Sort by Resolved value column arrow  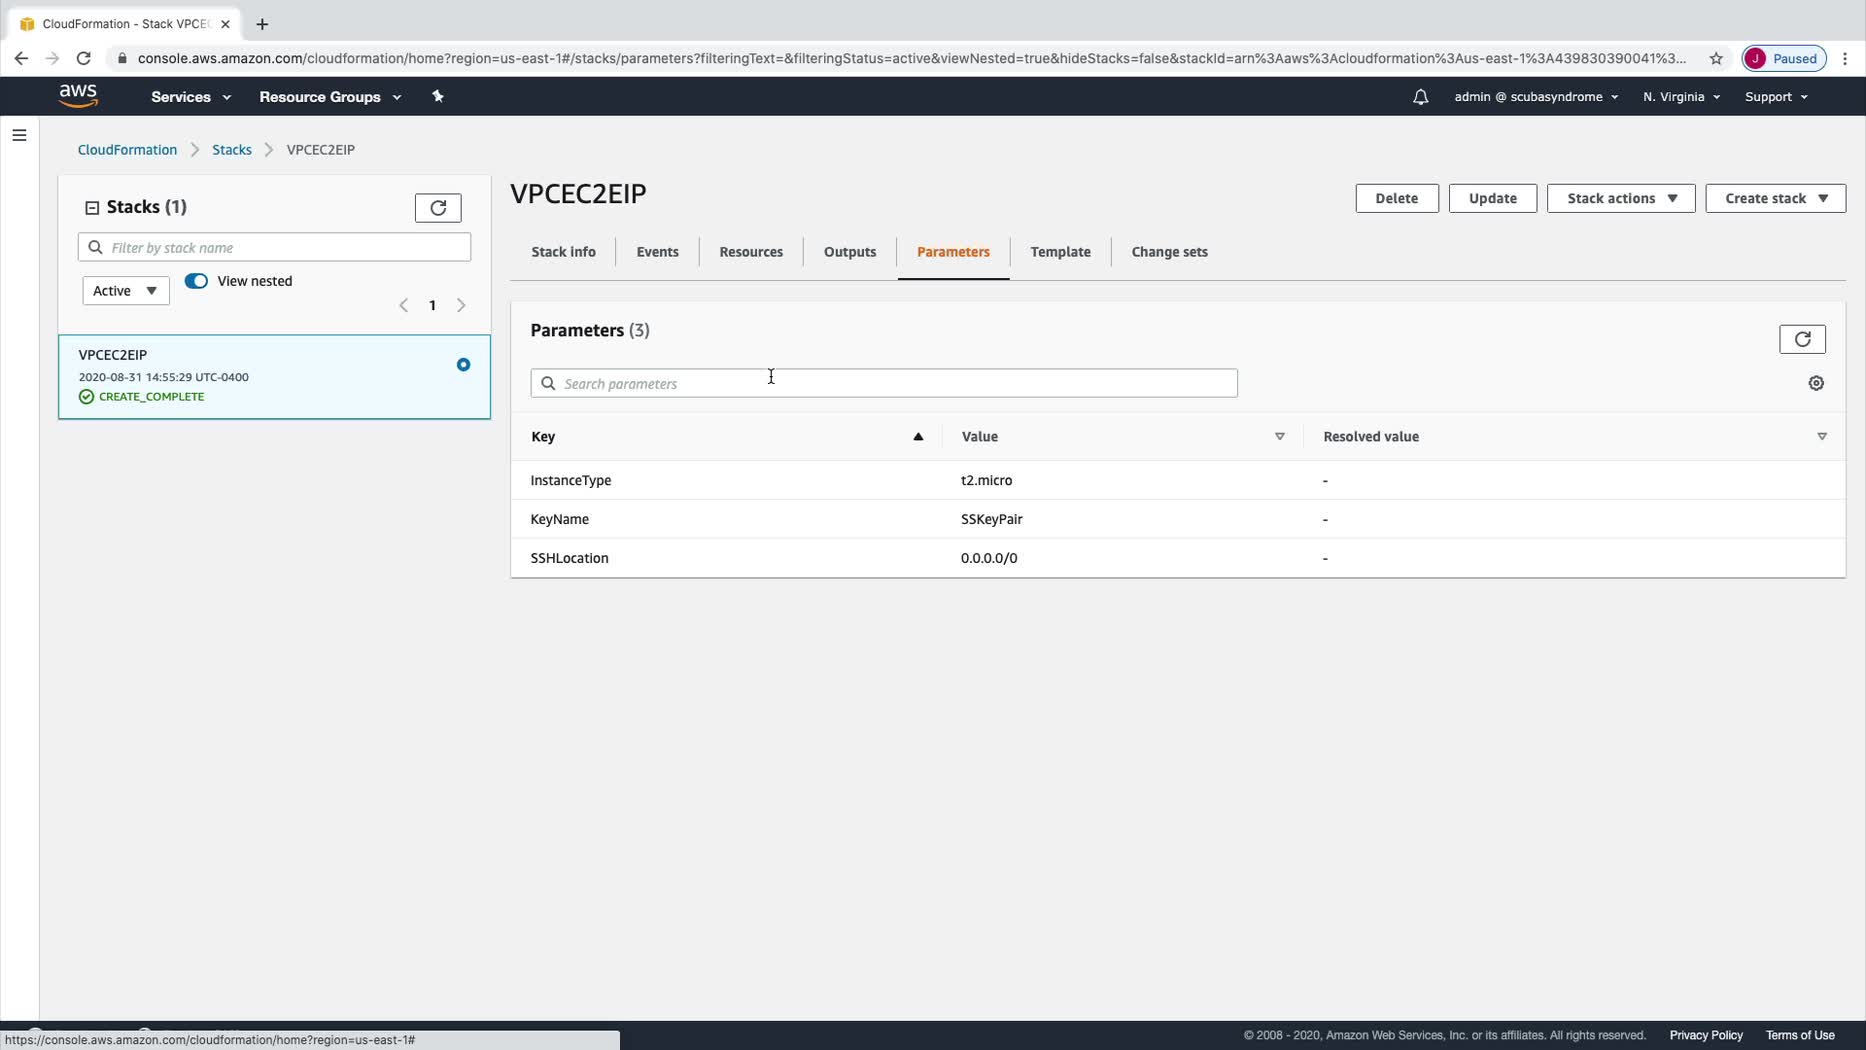click(x=1821, y=437)
